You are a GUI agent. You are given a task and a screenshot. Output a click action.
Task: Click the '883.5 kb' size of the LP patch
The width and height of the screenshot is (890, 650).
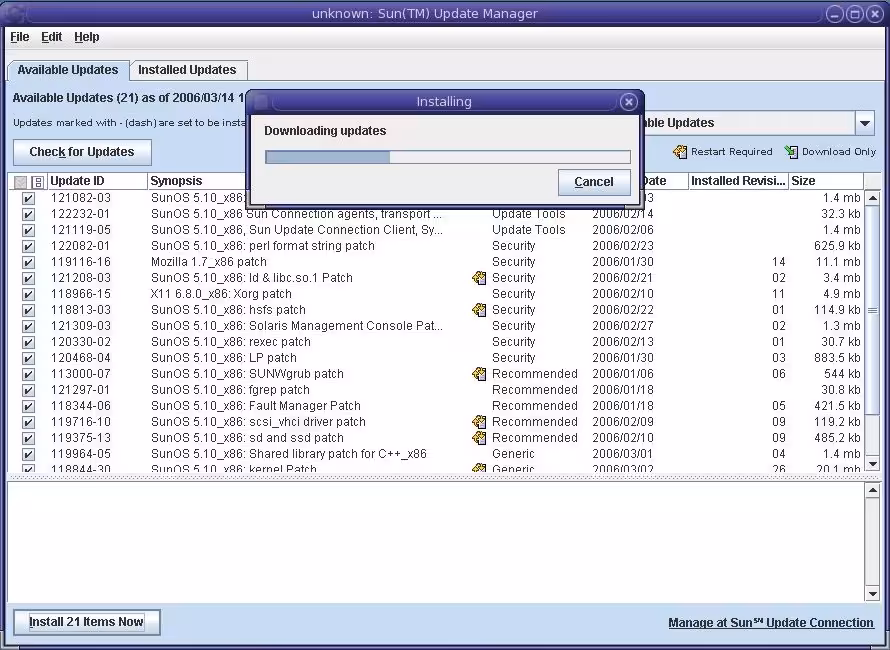pyautogui.click(x=837, y=358)
